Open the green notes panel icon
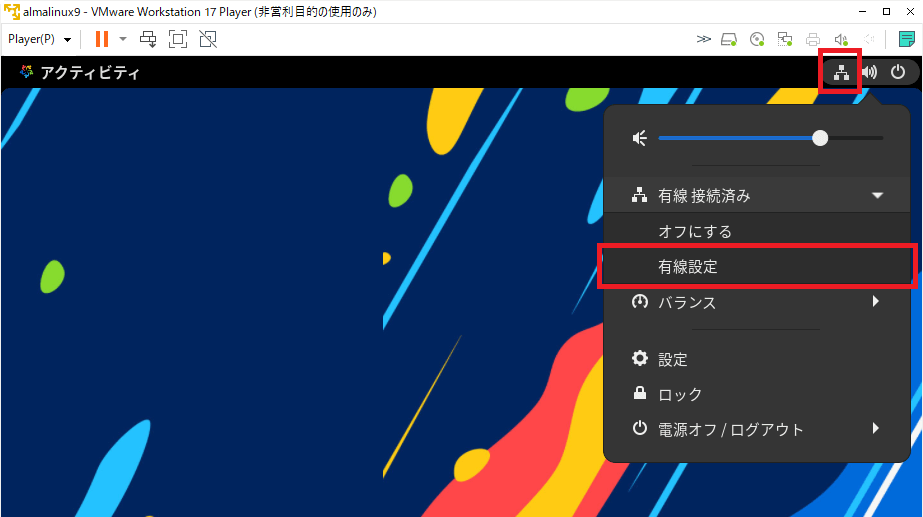This screenshot has height=517, width=923. point(906,40)
